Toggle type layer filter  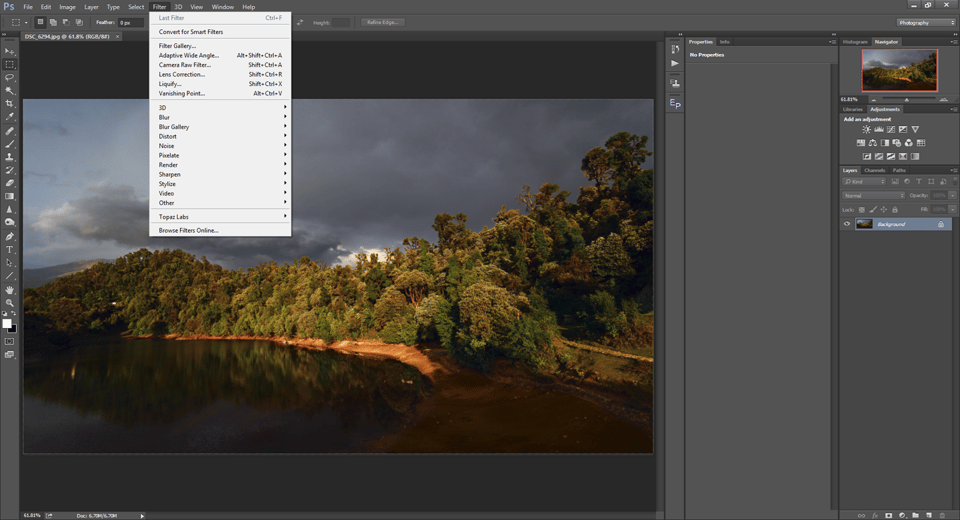919,182
